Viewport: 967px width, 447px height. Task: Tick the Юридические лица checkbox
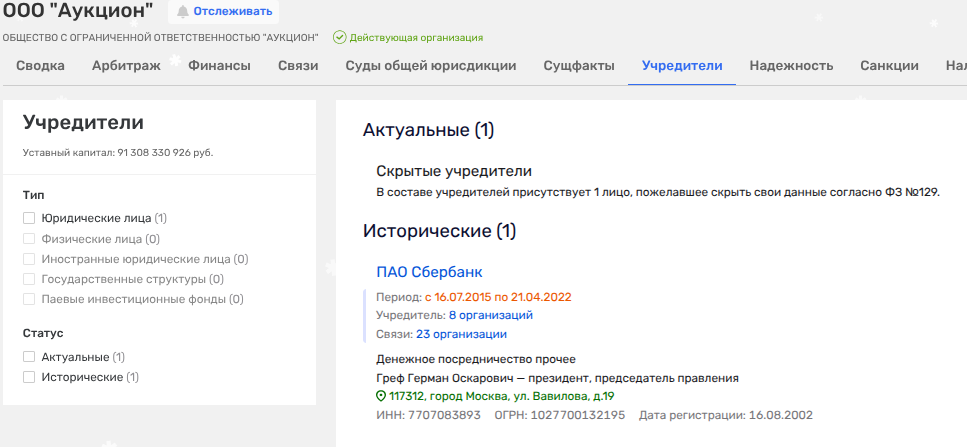(x=29, y=218)
